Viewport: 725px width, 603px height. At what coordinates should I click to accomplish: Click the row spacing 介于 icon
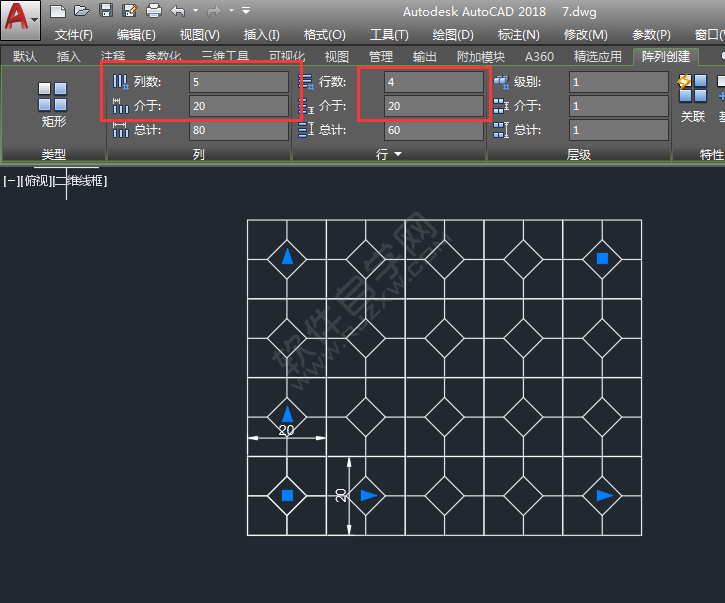(x=306, y=106)
